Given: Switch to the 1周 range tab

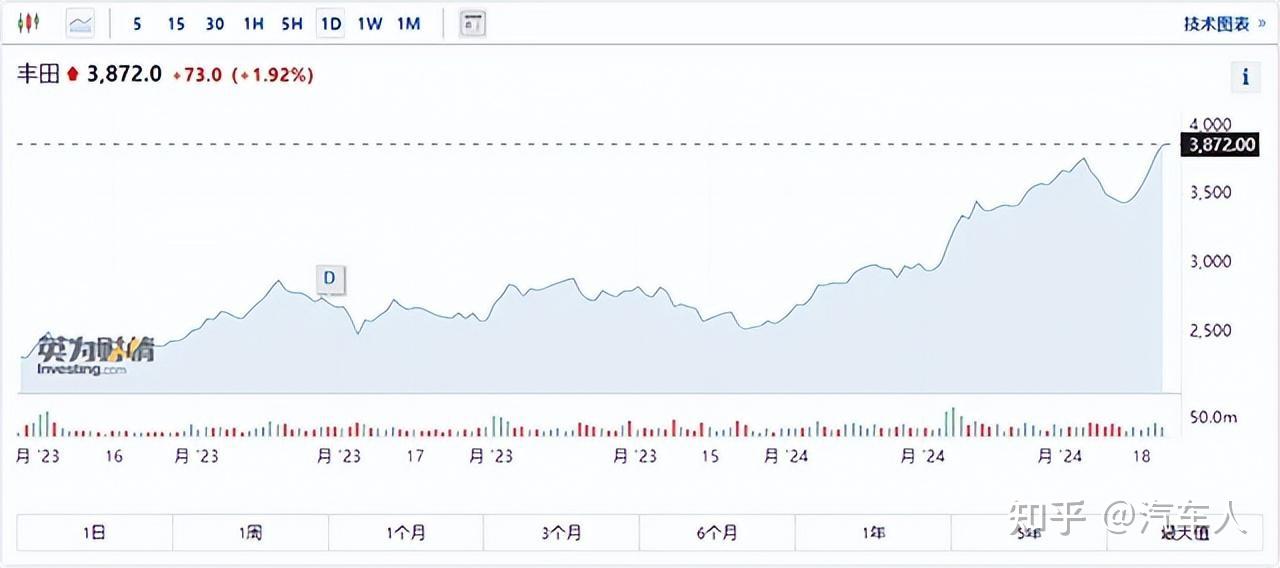Looking at the screenshot, I should [x=250, y=532].
